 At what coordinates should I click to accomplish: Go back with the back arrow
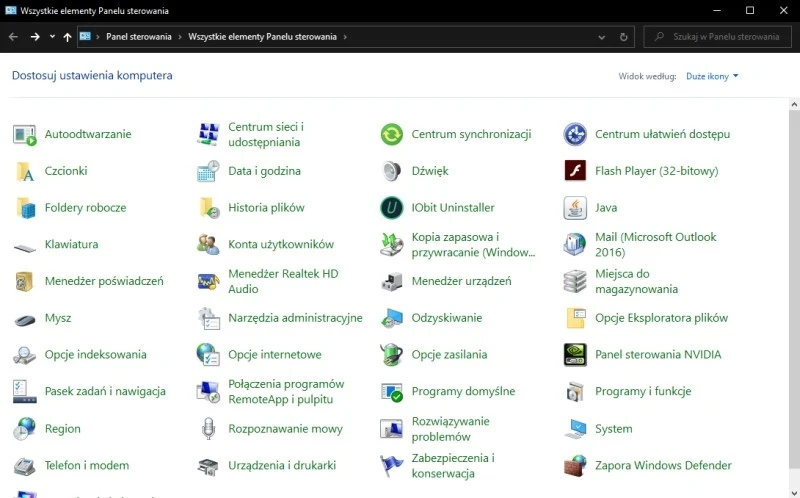pyautogui.click(x=13, y=37)
